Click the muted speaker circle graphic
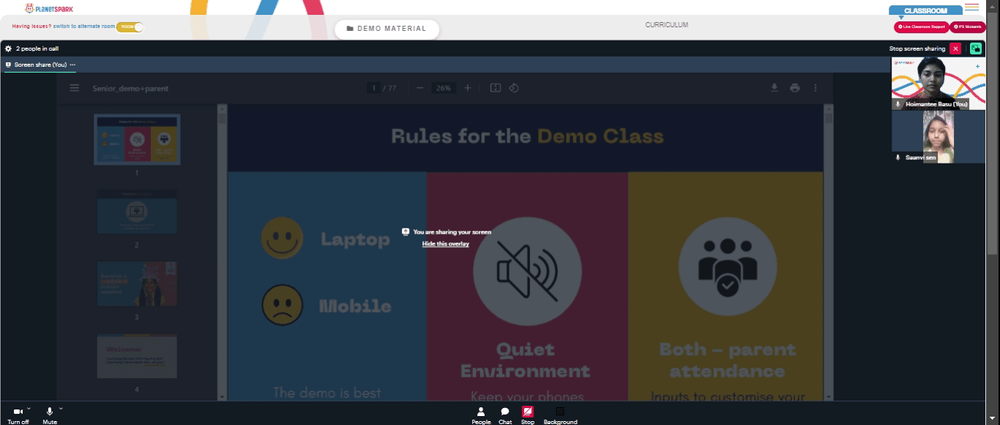 (527, 271)
